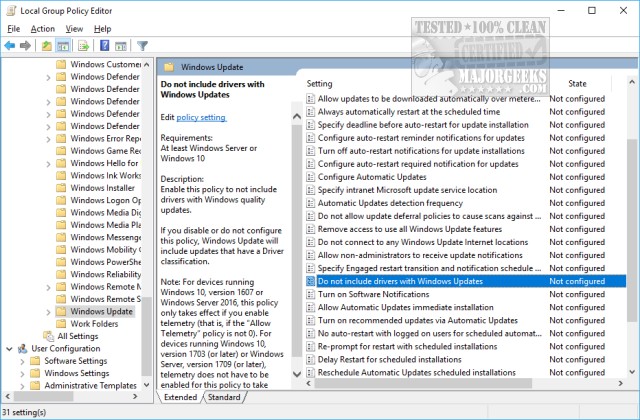Click the Windows Installer folder icon

61,188
